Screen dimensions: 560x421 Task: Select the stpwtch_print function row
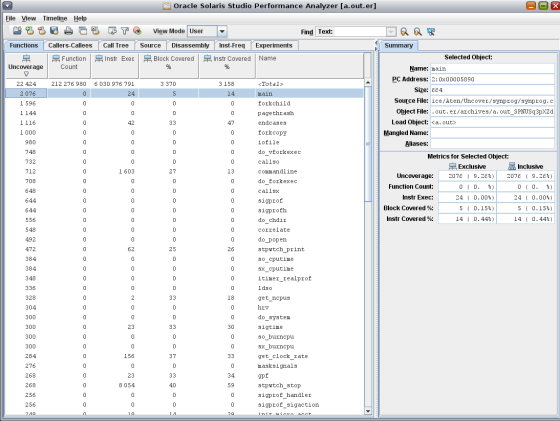[184, 249]
